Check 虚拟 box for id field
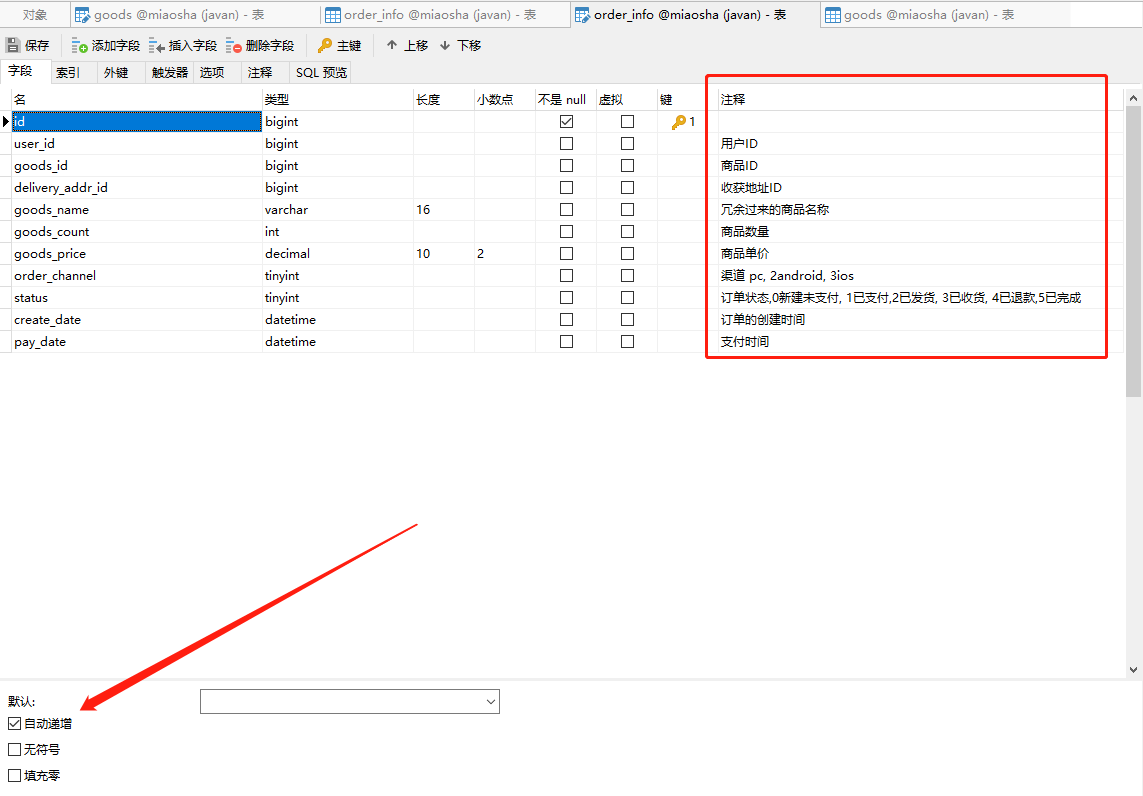 click(x=627, y=122)
